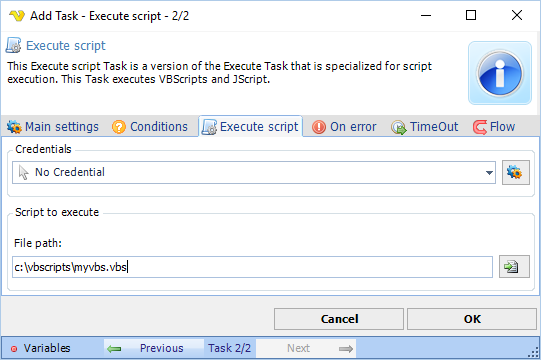The height and width of the screenshot is (360, 541).
Task: Go to the TimeOut tab
Action: coord(424,127)
